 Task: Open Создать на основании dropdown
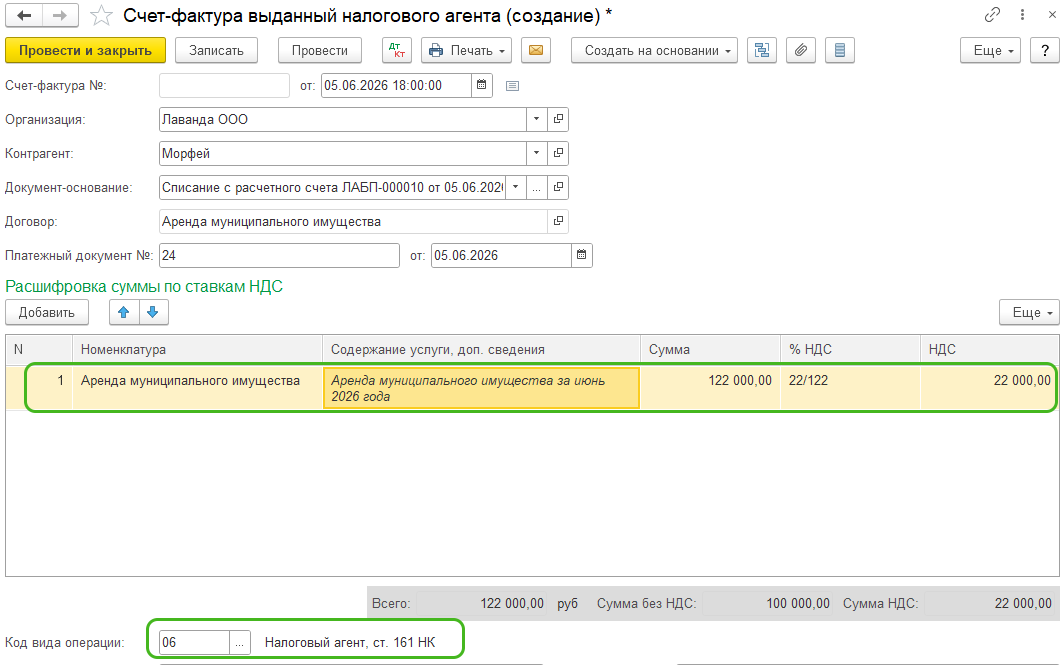coord(654,50)
